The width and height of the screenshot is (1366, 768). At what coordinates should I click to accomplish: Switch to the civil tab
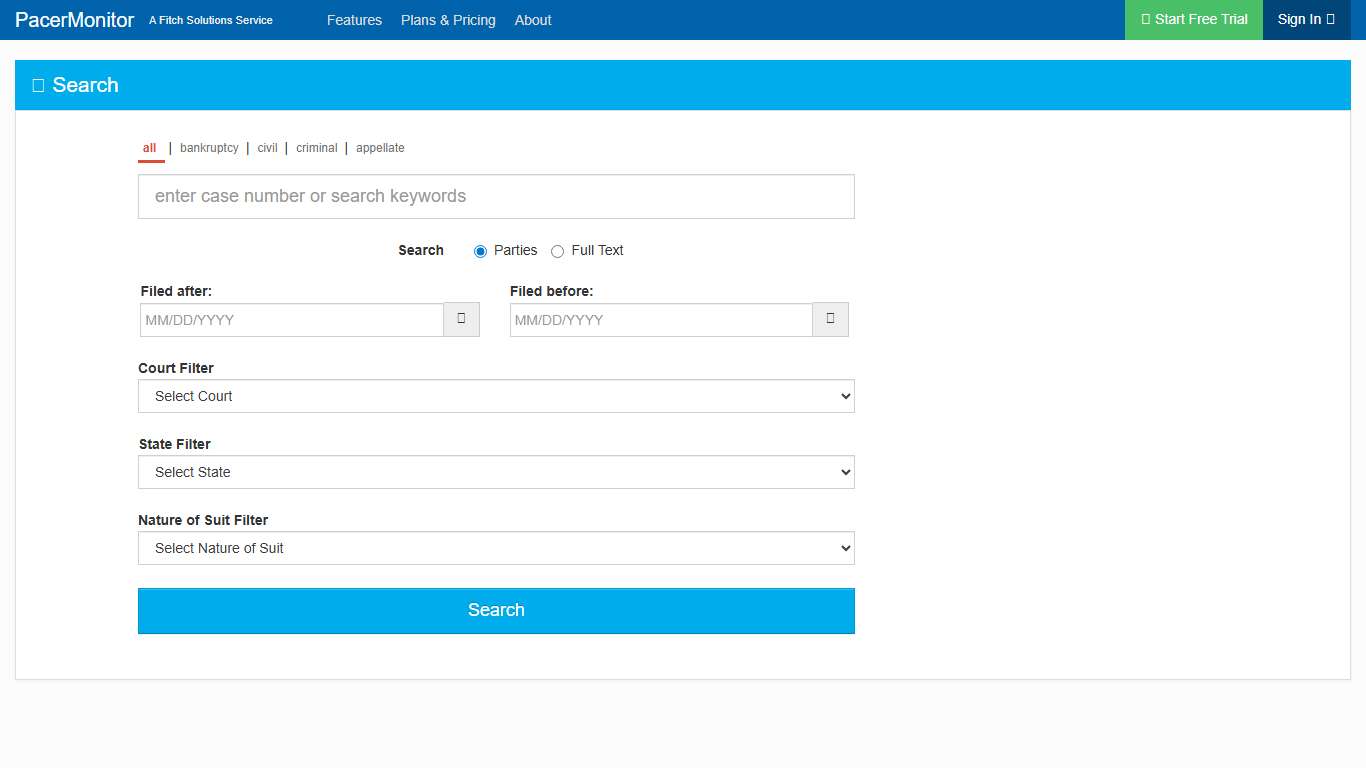click(267, 148)
